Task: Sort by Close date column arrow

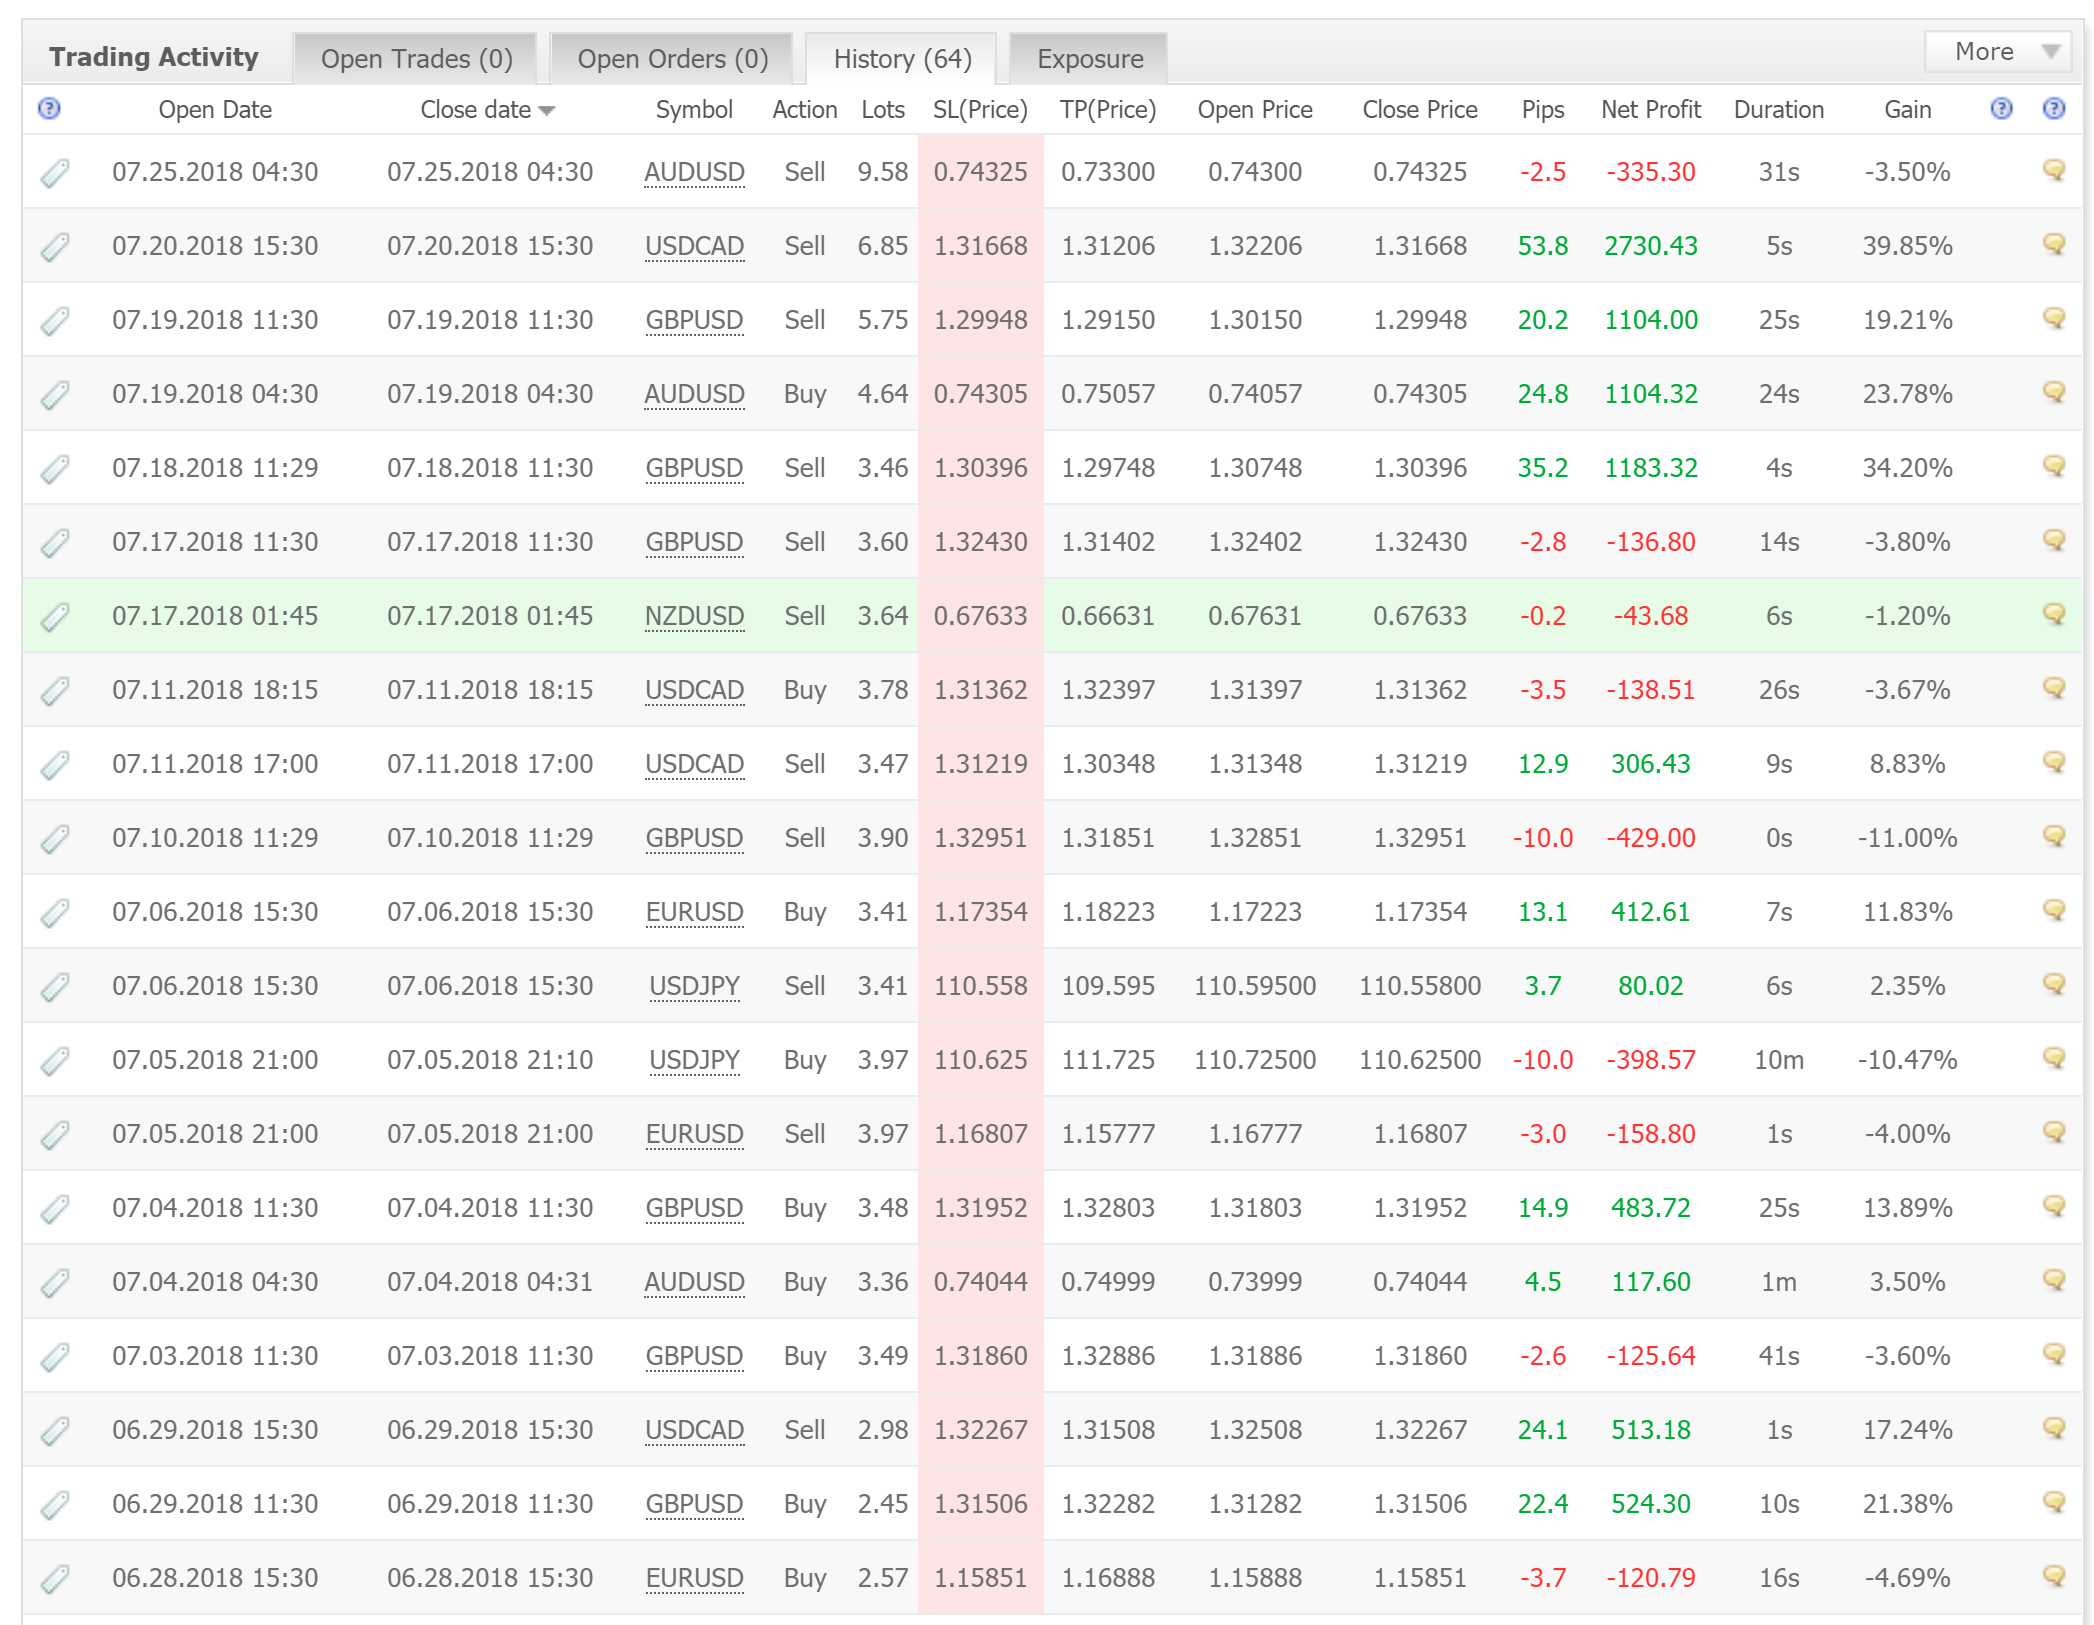Action: pyautogui.click(x=546, y=111)
